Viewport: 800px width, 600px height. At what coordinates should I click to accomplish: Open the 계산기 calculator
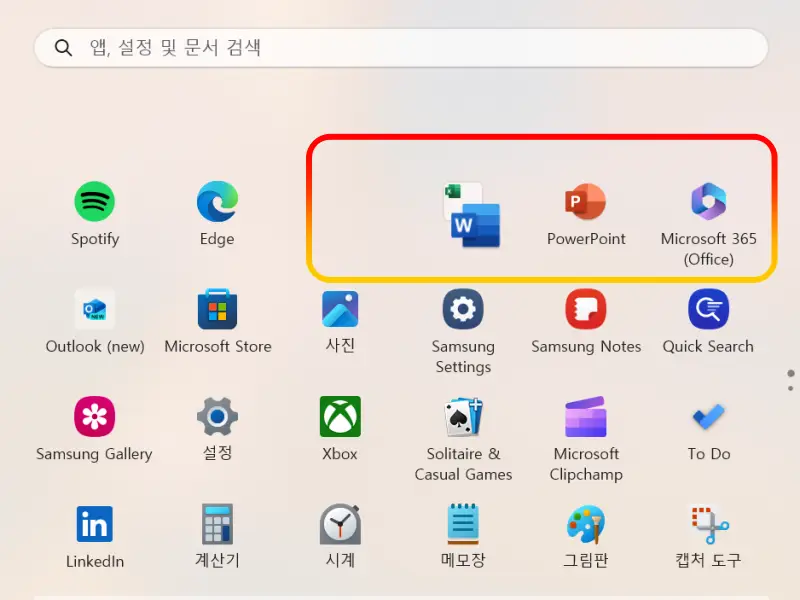217,524
